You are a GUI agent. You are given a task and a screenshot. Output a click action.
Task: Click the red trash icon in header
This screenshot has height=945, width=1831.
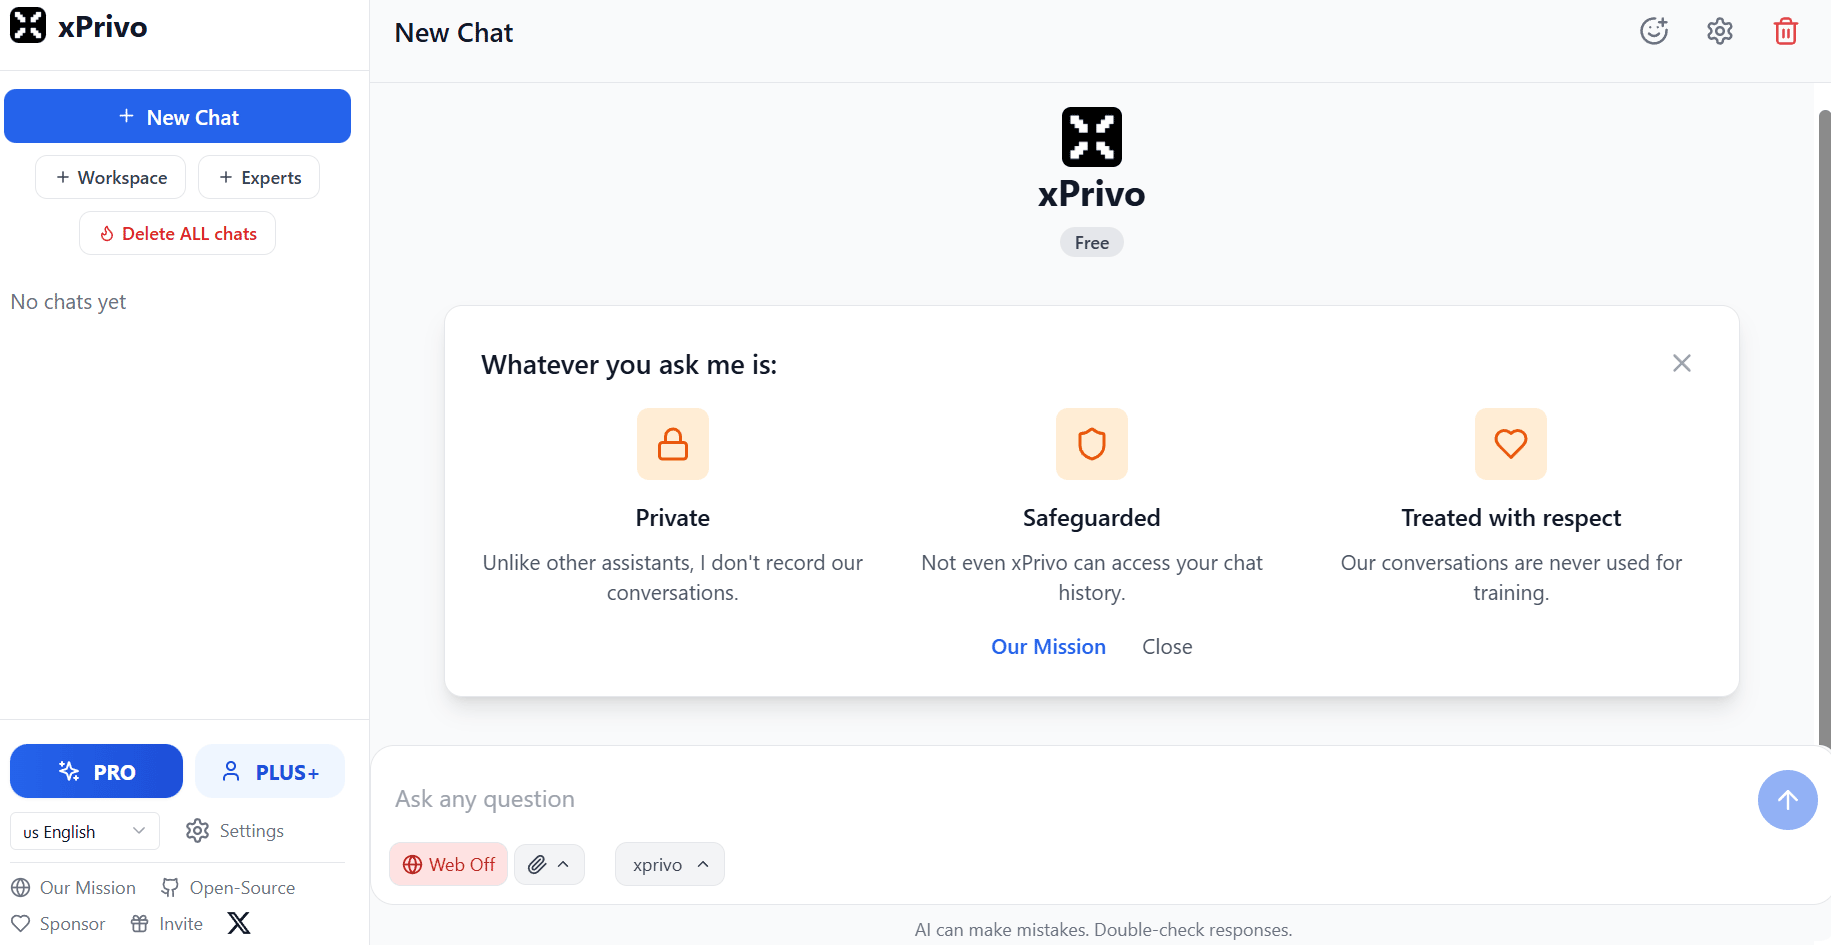click(1786, 31)
